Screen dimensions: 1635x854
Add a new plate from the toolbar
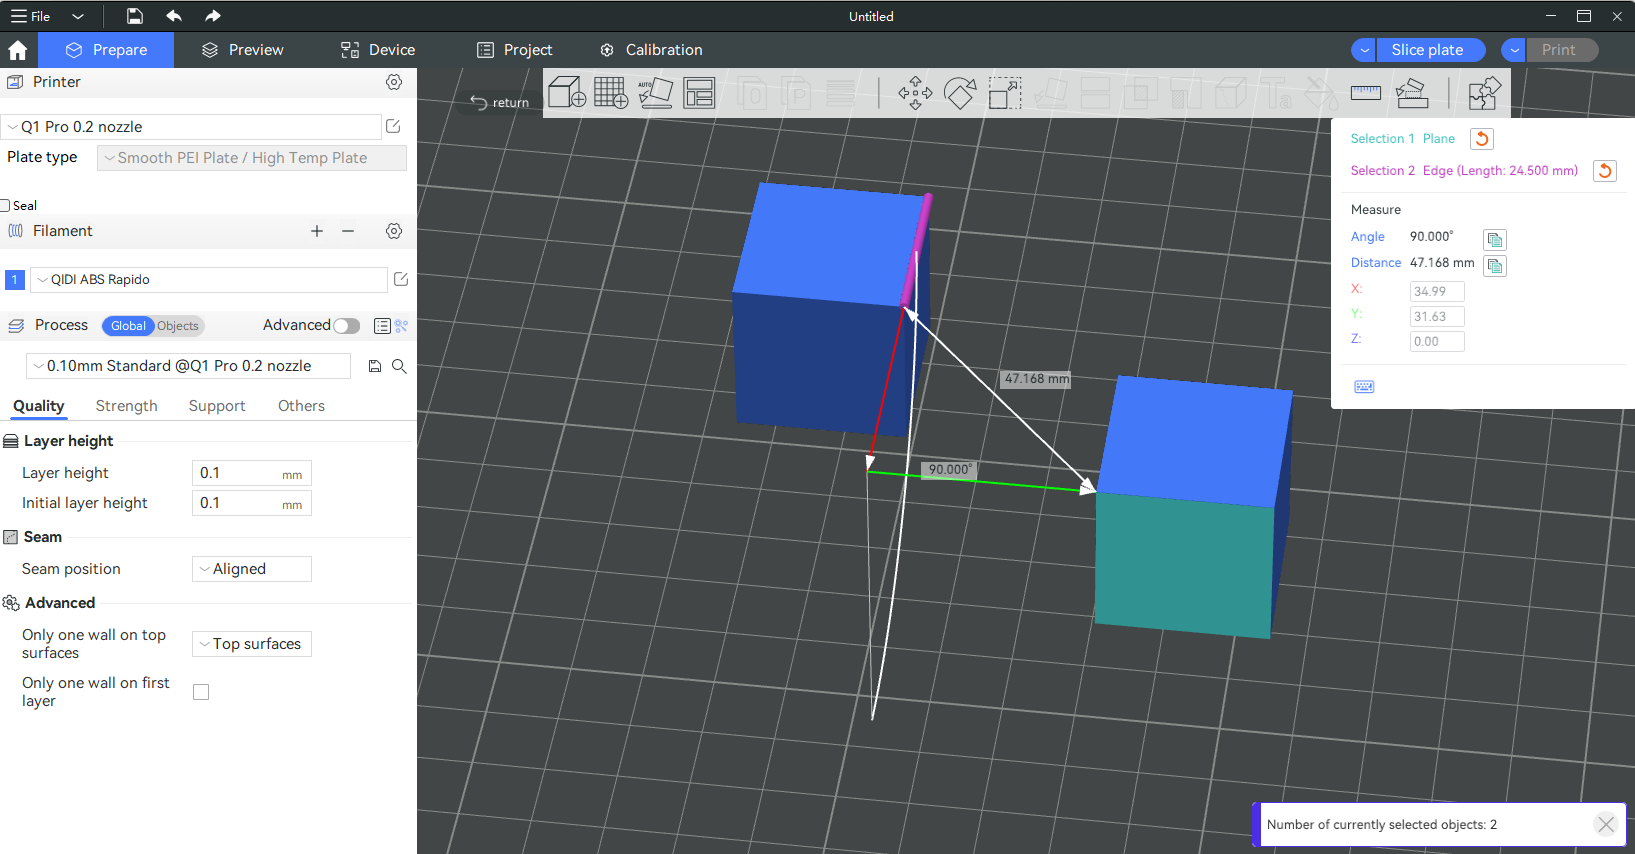pyautogui.click(x=611, y=93)
